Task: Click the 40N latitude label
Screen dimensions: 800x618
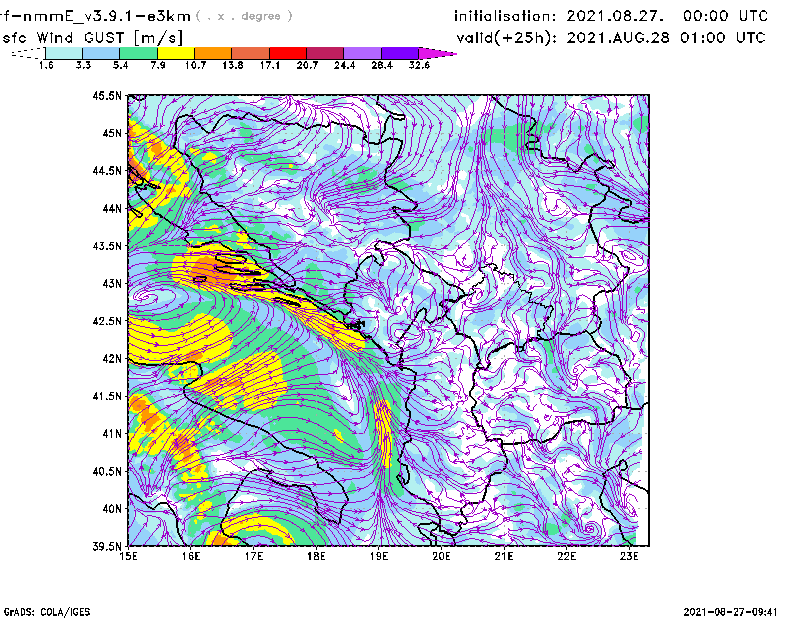Action: pyautogui.click(x=112, y=508)
